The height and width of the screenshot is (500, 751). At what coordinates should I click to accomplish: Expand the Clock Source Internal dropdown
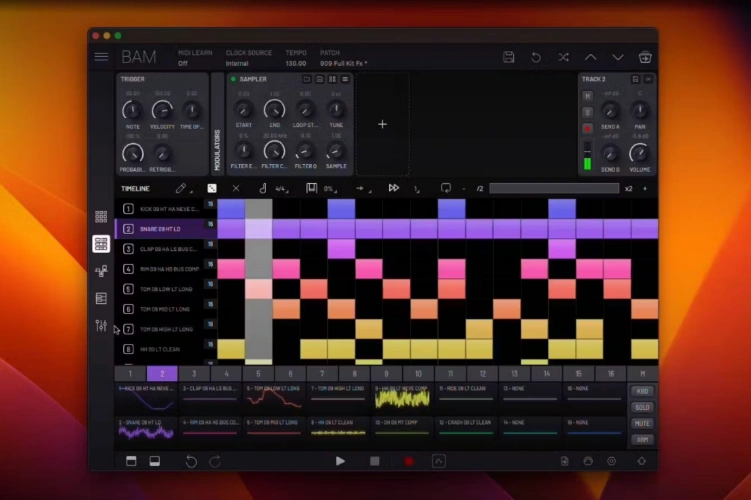(x=247, y=63)
